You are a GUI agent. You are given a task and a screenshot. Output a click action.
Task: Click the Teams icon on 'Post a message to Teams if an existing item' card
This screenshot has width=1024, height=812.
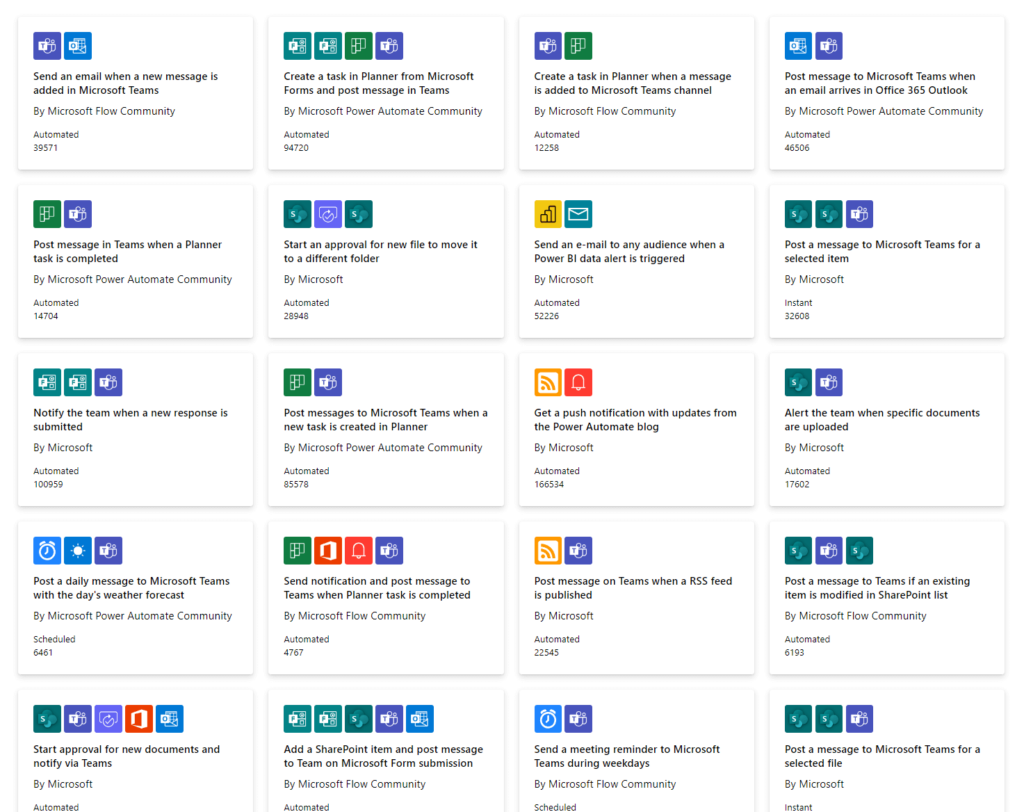pos(829,551)
